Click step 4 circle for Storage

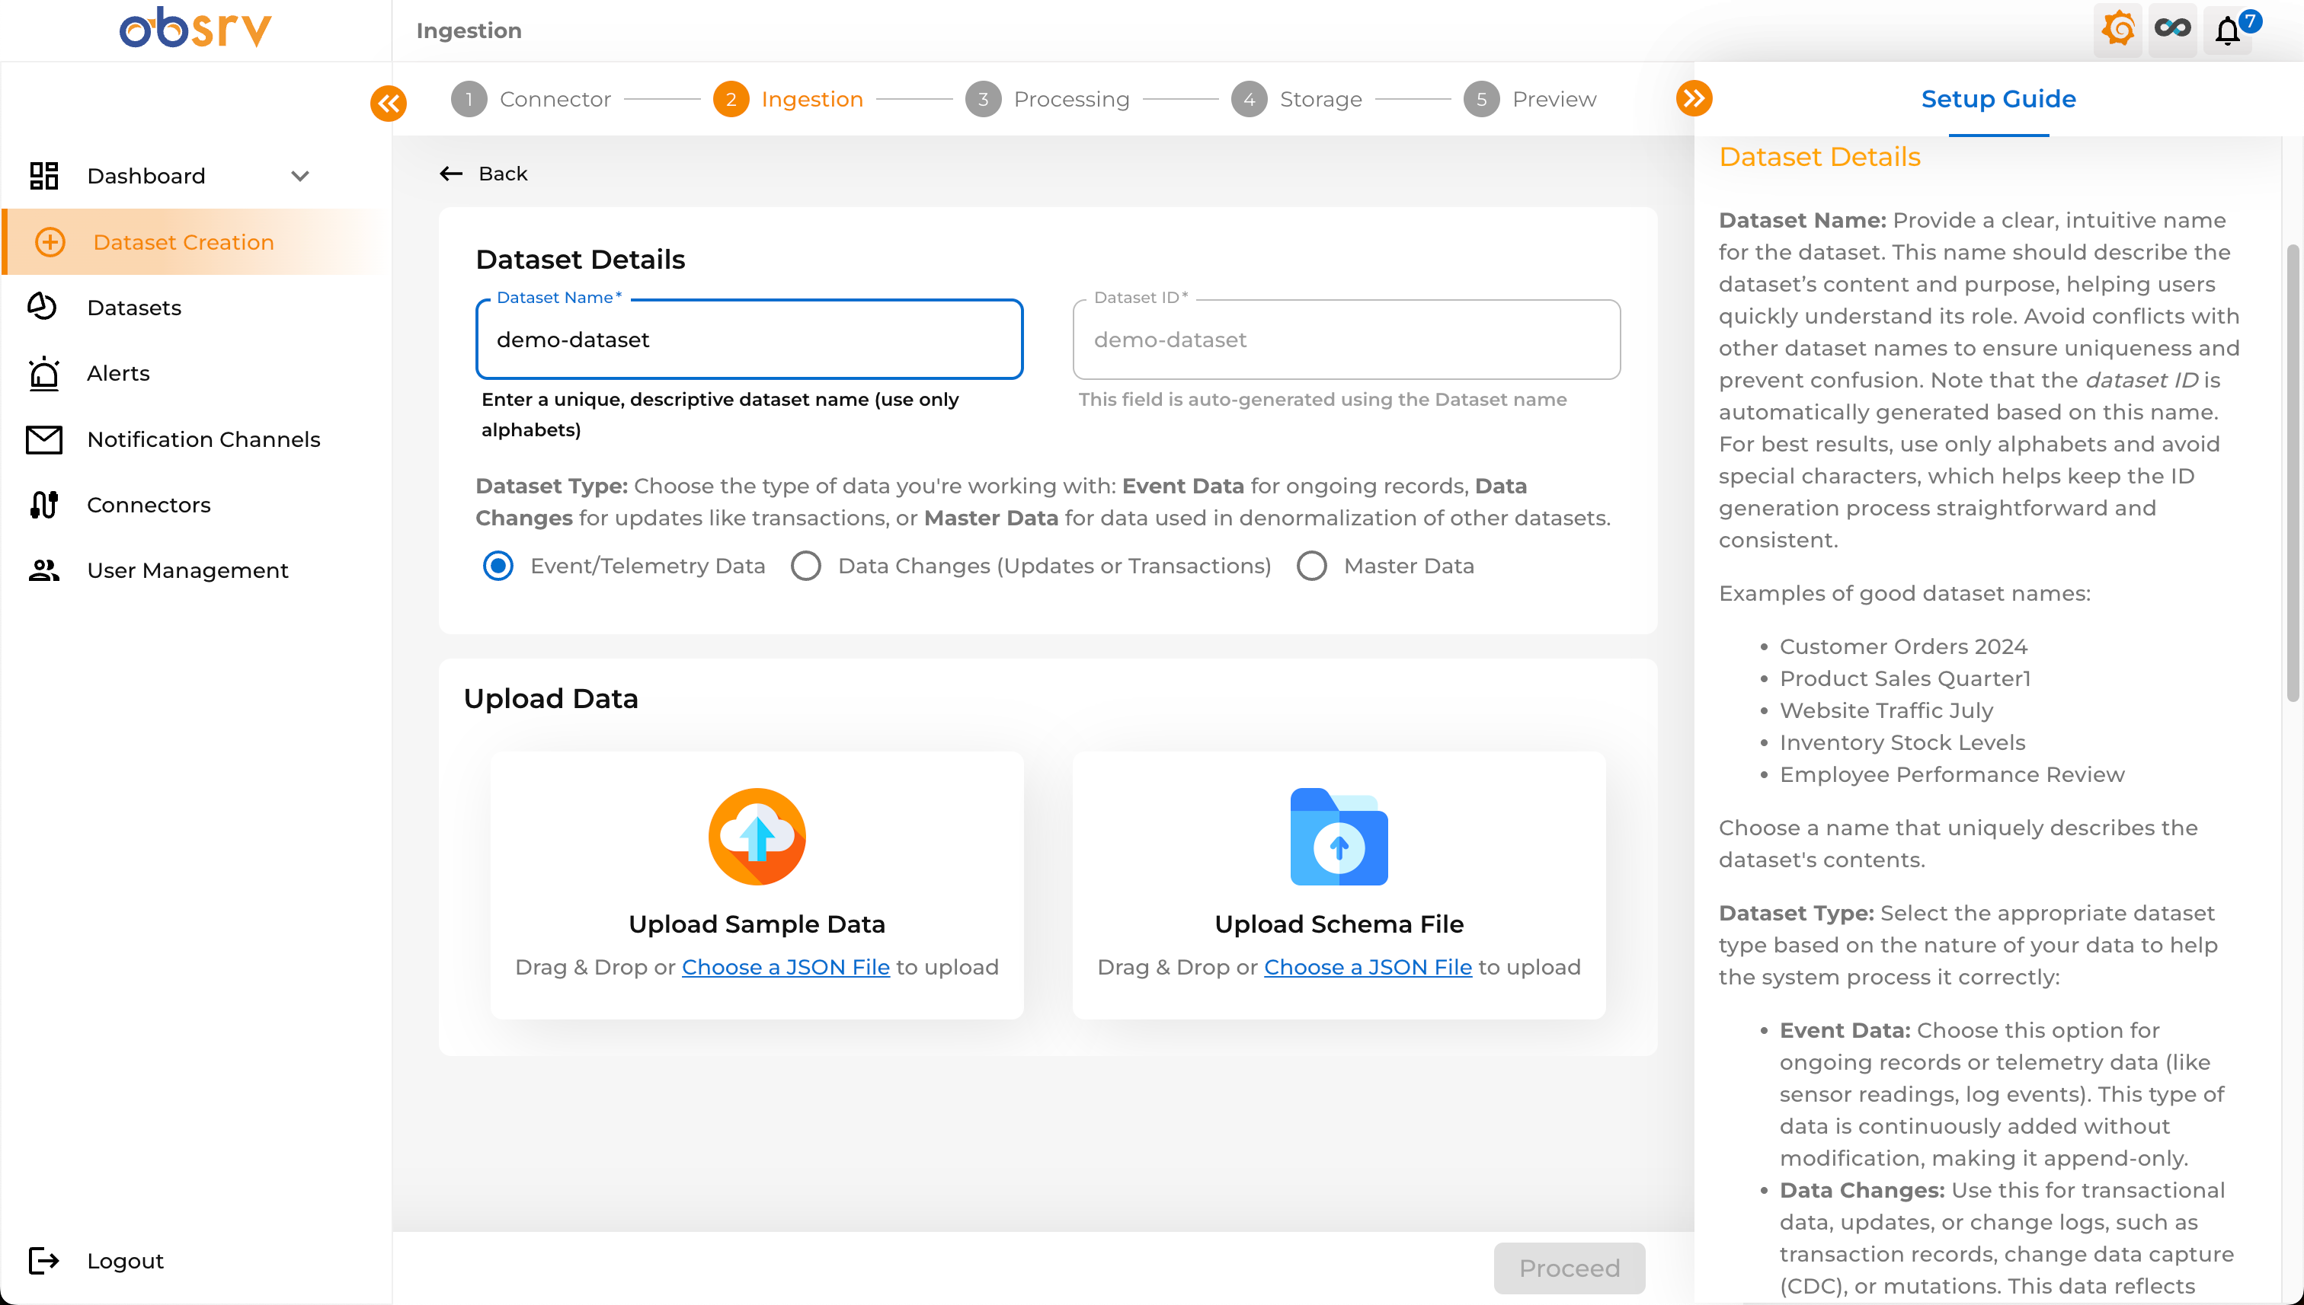[1249, 99]
